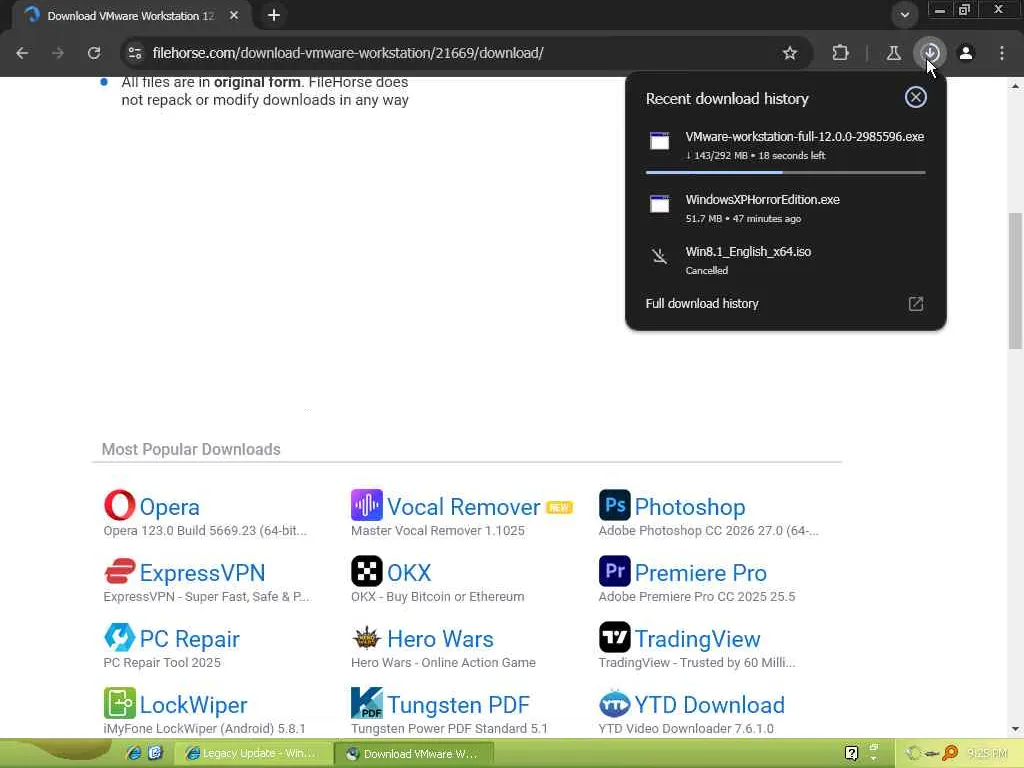Click the address bar URL
This screenshot has width=1024, height=768.
pyautogui.click(x=347, y=53)
